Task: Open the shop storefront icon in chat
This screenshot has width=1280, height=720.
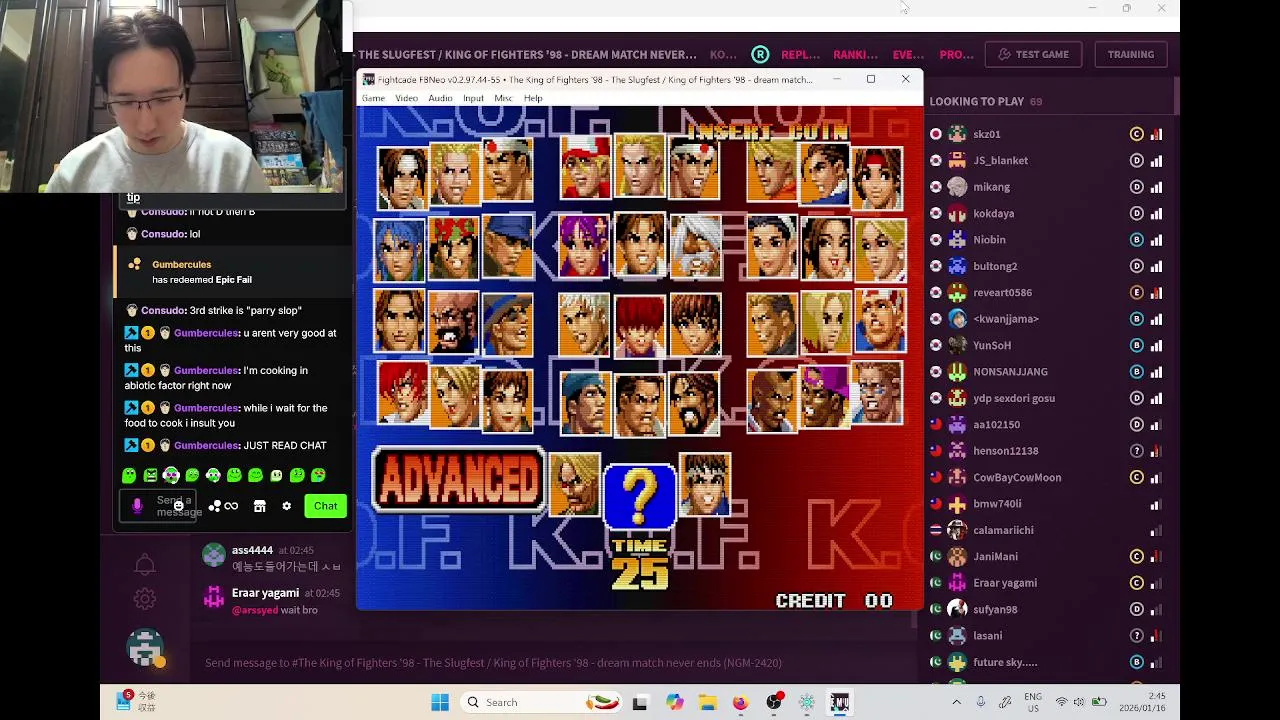Action: (x=259, y=506)
